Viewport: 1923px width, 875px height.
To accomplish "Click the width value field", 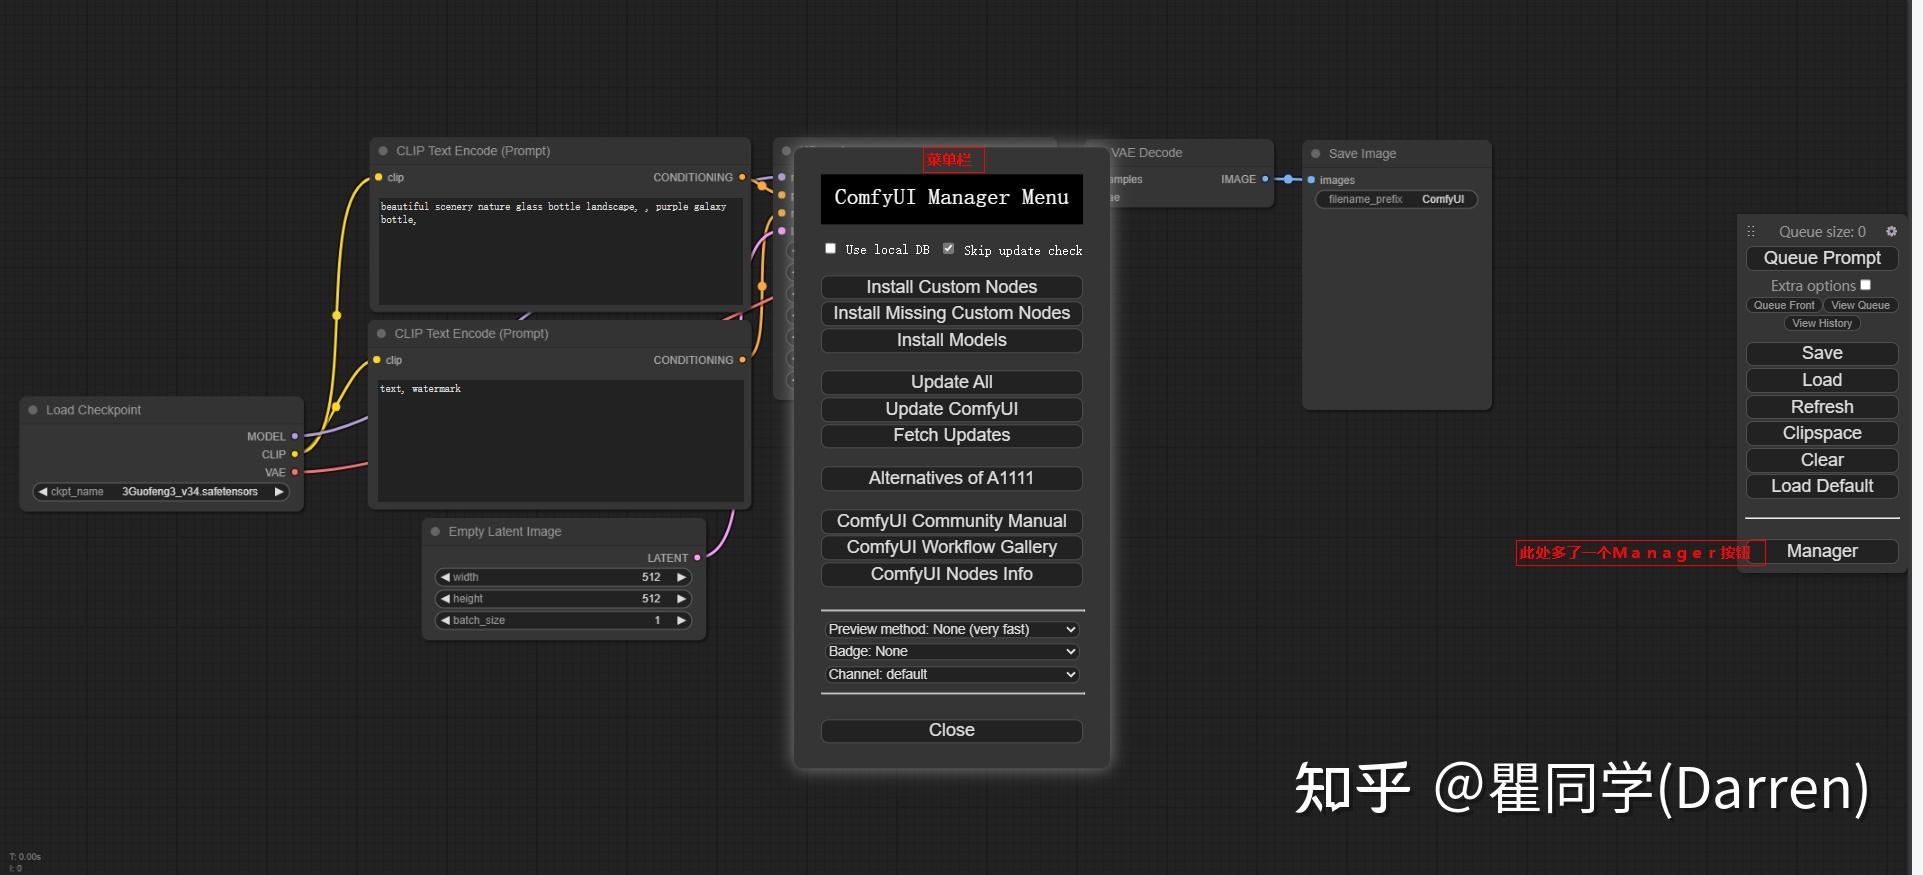I will (x=563, y=577).
